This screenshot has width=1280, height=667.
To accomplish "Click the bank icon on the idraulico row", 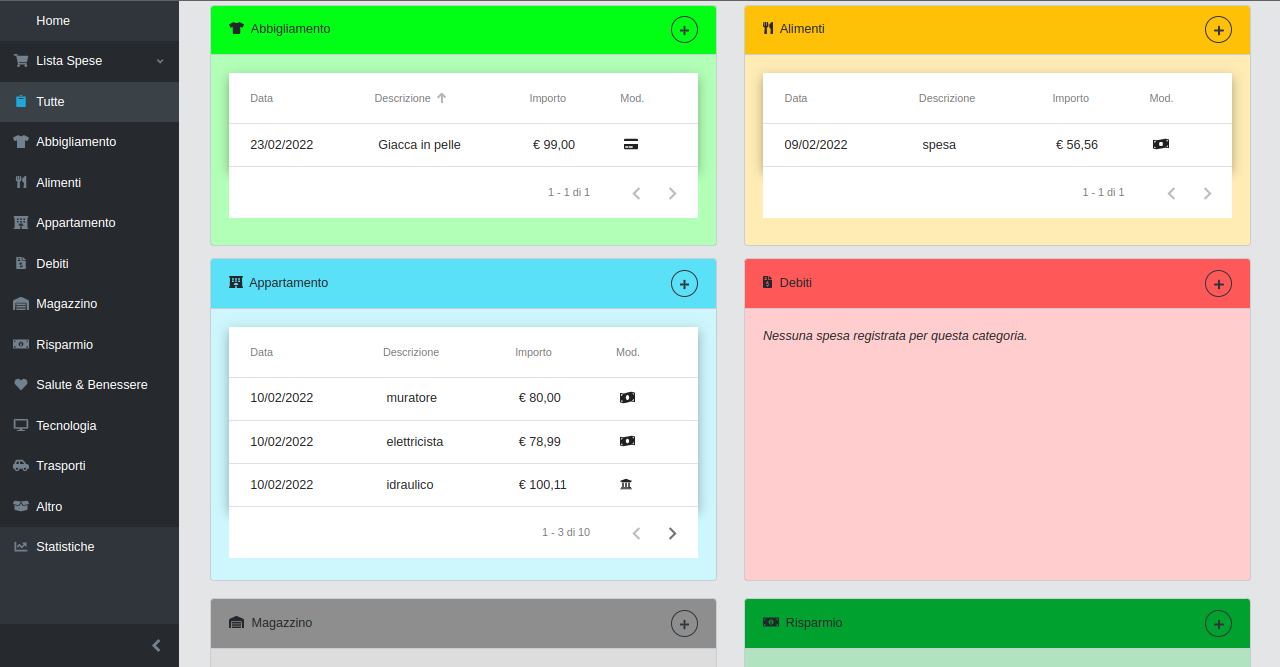I will click(626, 484).
